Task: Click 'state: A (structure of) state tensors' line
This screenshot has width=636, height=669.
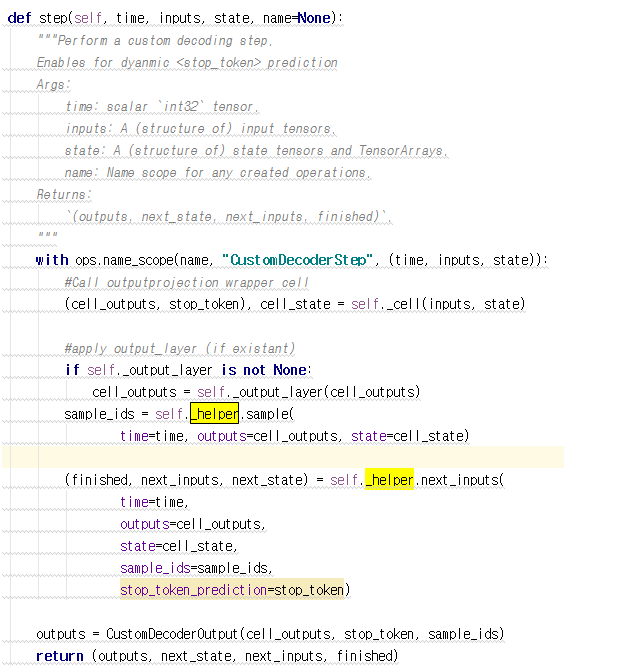Action: click(256, 151)
